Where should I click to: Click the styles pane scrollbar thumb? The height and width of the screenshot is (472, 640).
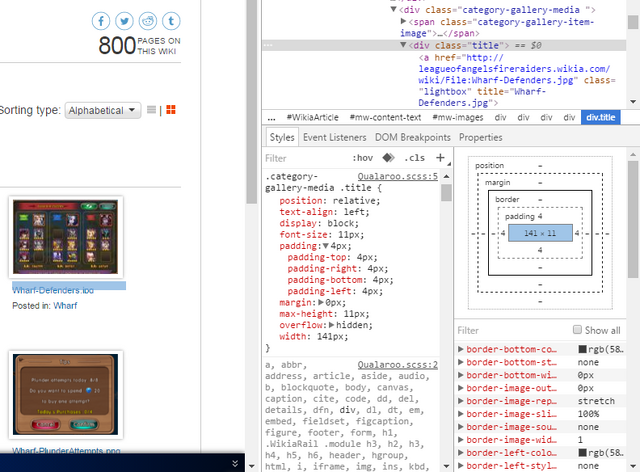(x=446, y=193)
